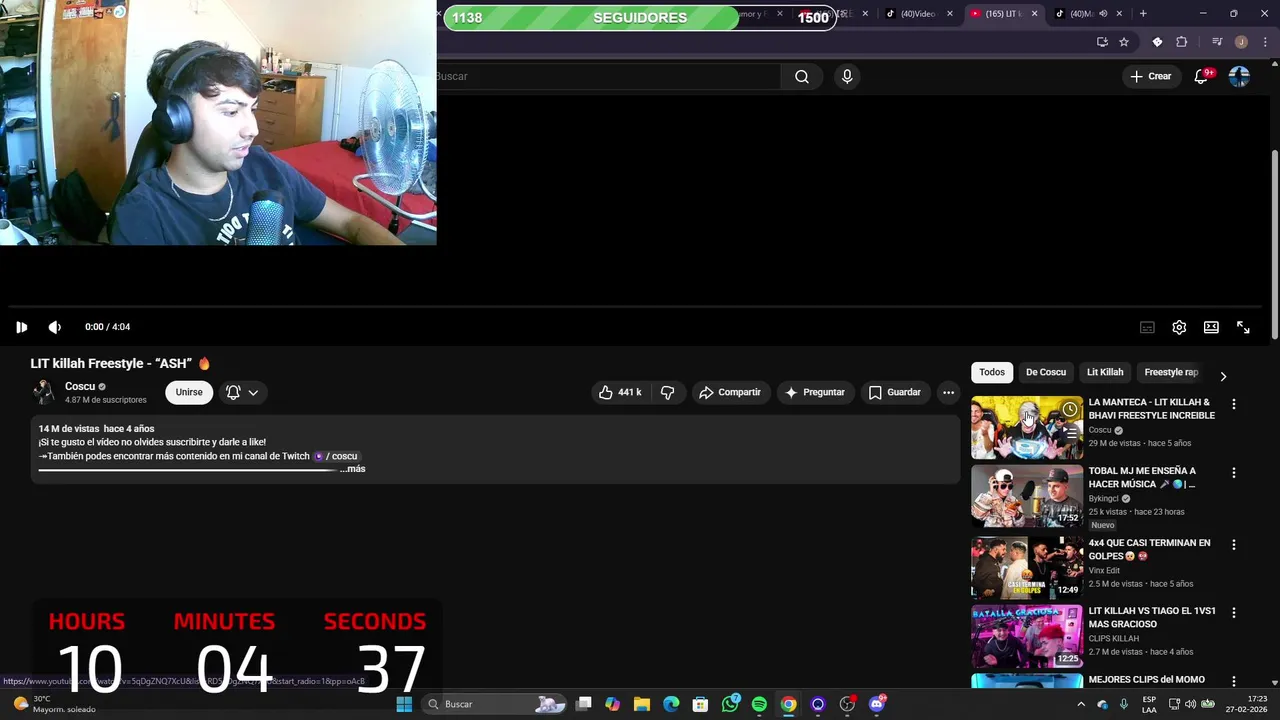Open options menu for 4x4 QUE CASI video
This screenshot has height=720, width=1280.
(x=1233, y=545)
